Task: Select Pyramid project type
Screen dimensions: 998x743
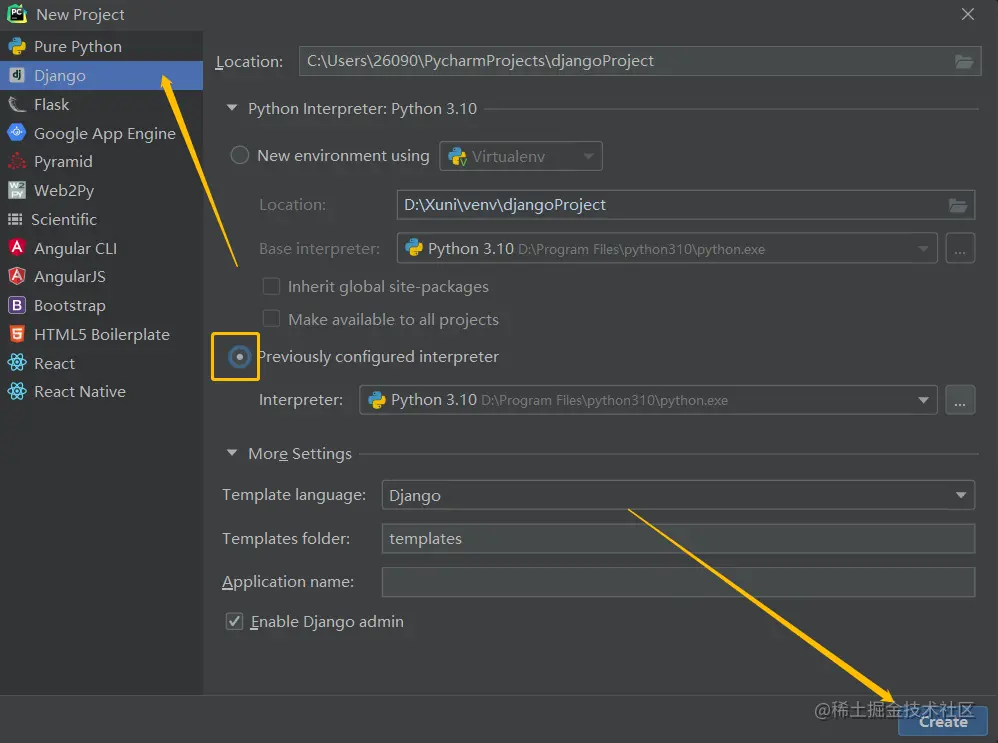Action: 101,162
